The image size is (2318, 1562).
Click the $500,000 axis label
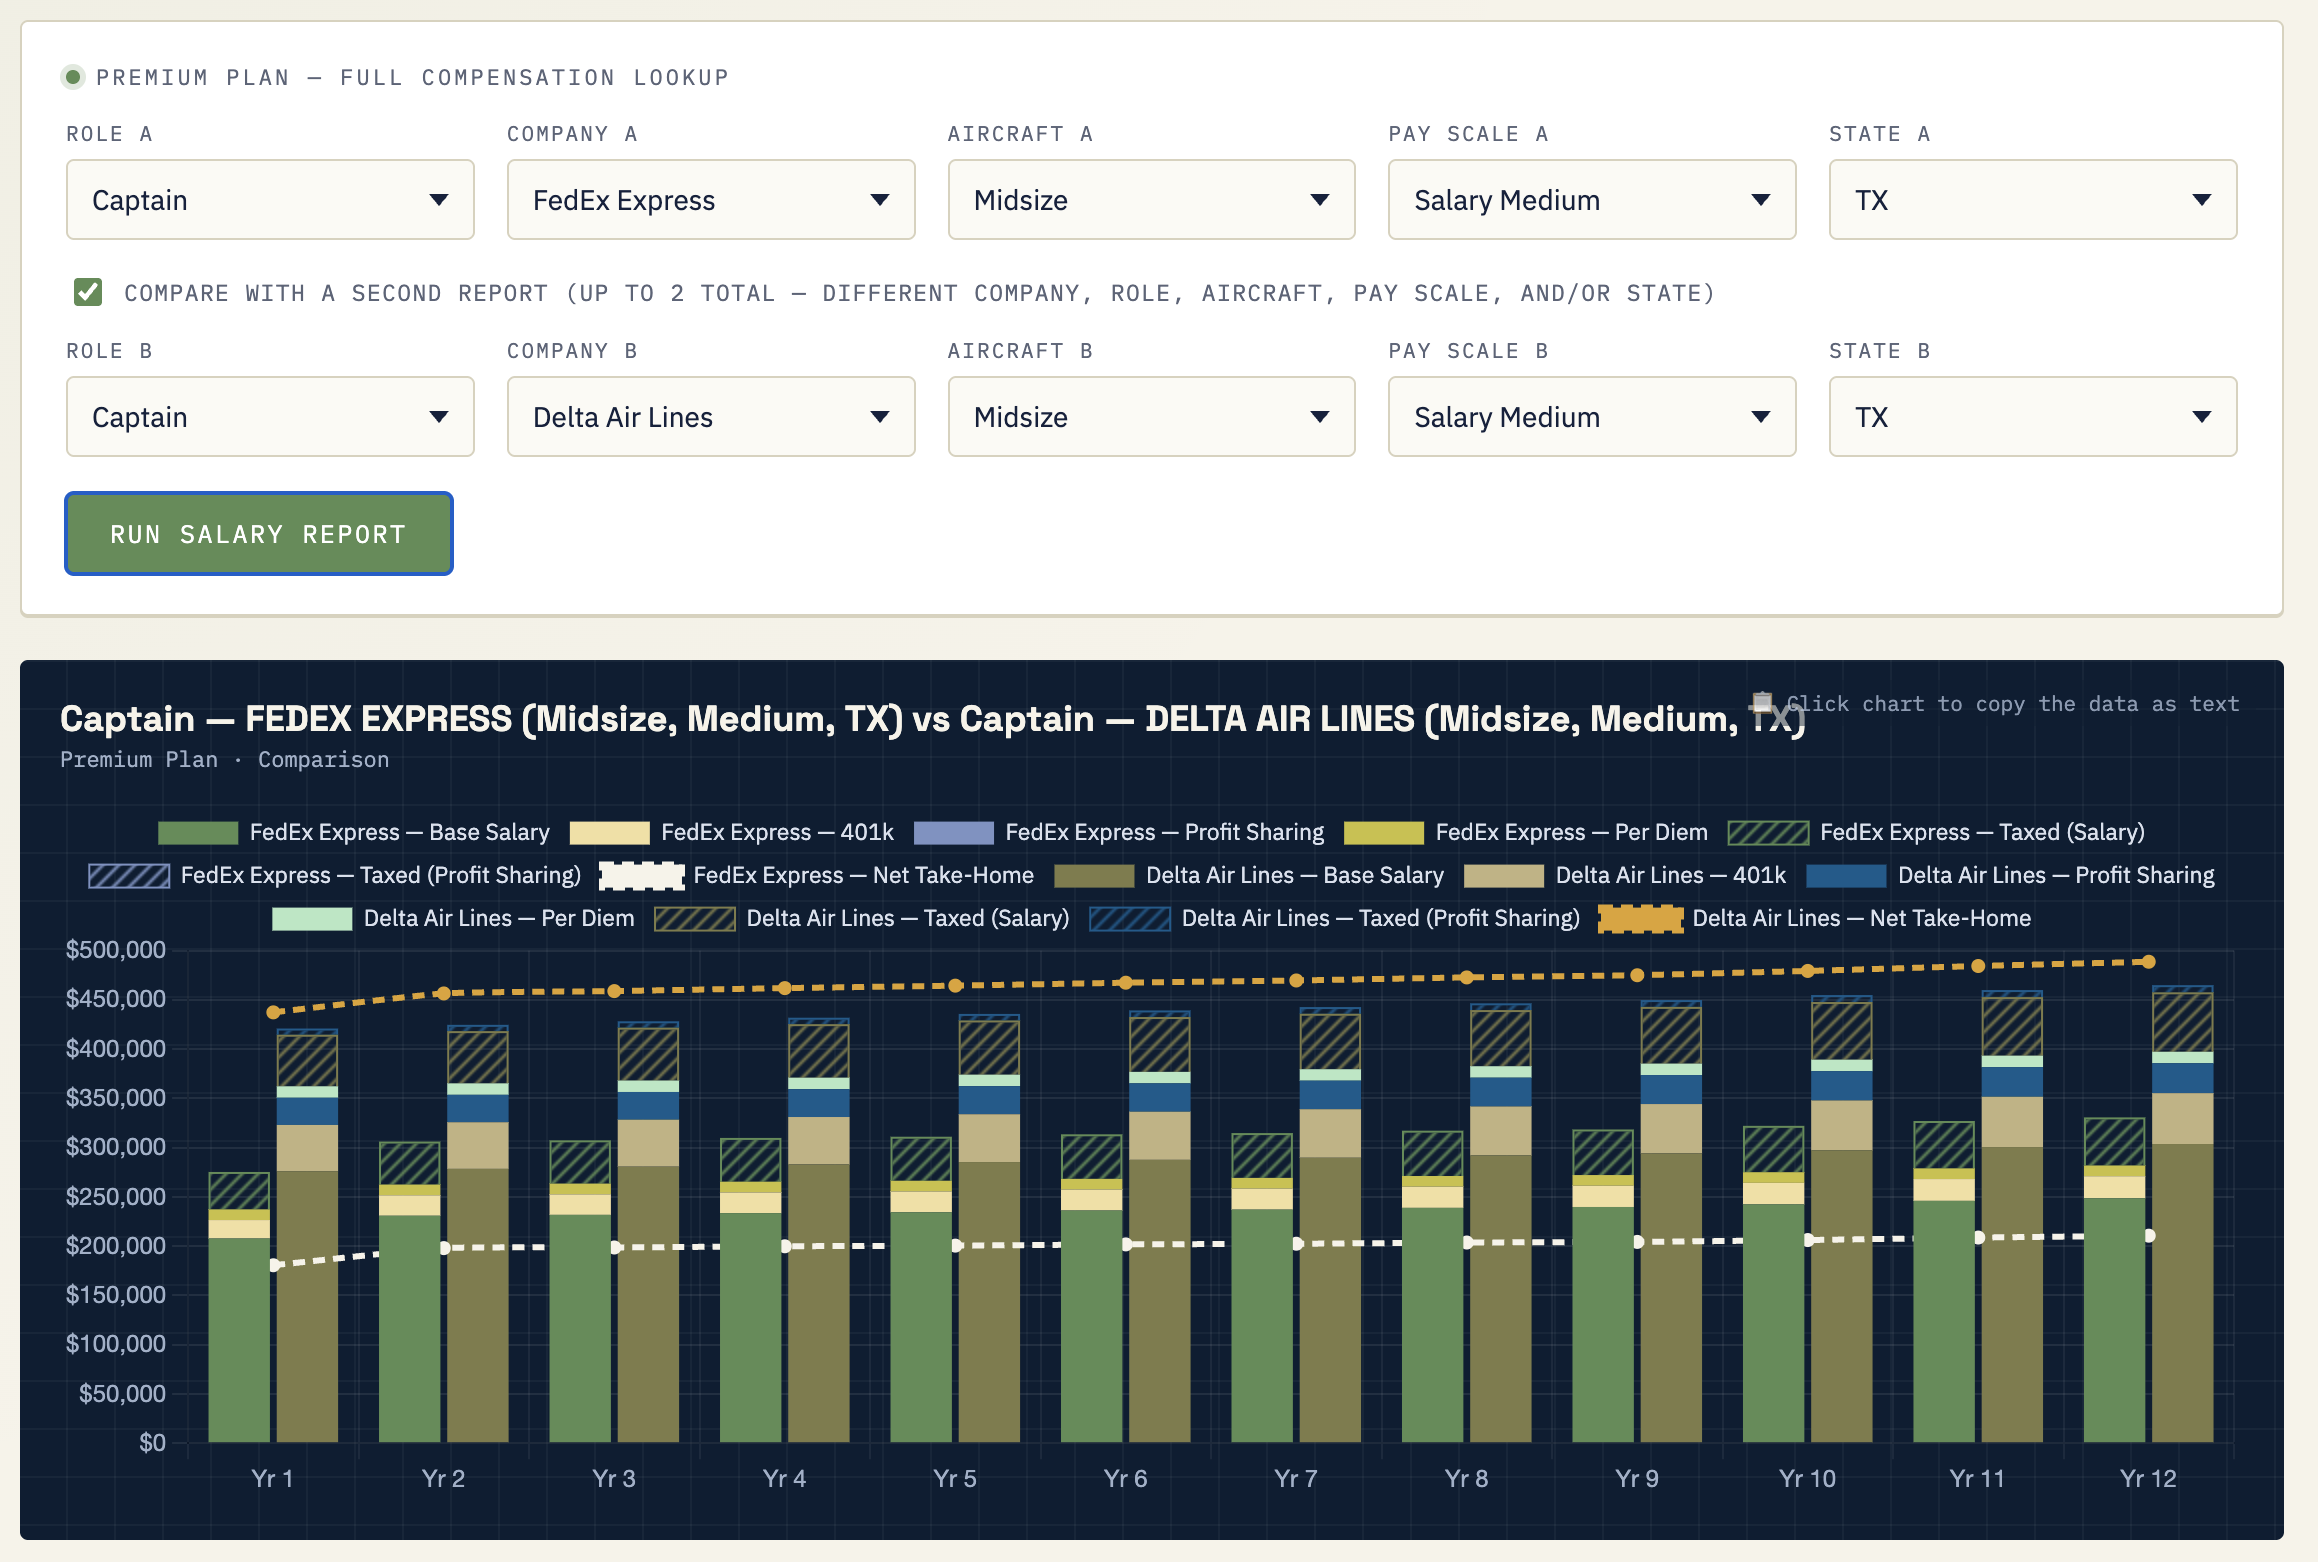[x=116, y=950]
